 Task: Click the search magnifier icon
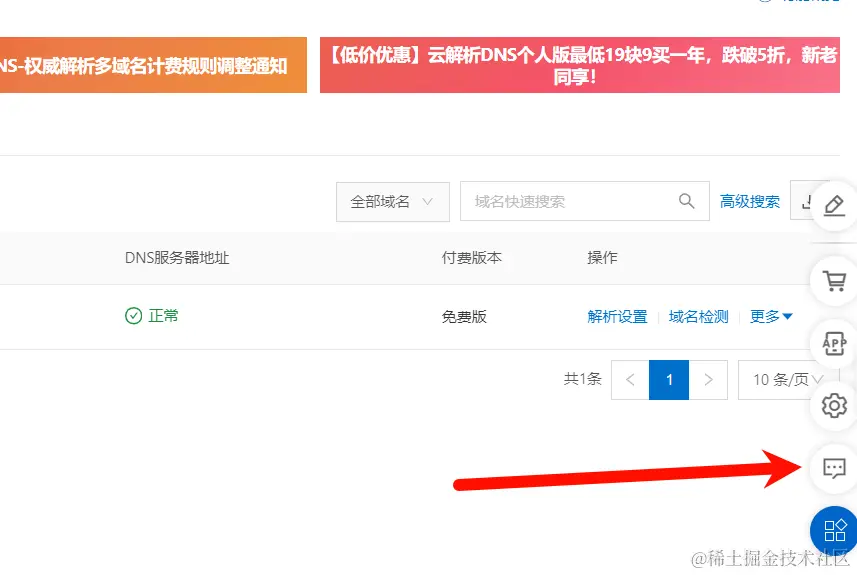click(x=686, y=201)
